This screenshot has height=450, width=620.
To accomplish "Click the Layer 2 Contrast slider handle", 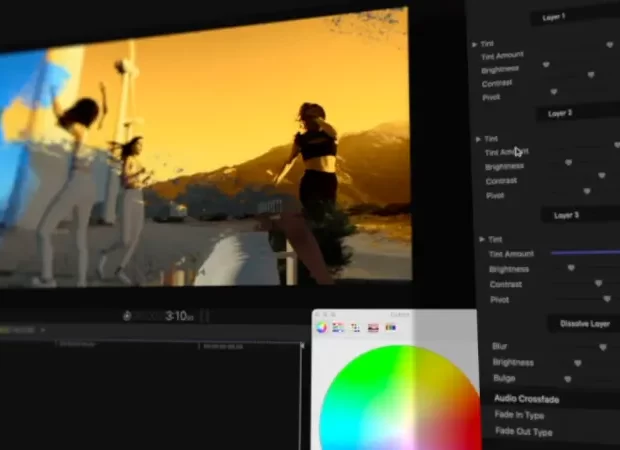I will (x=601, y=175).
